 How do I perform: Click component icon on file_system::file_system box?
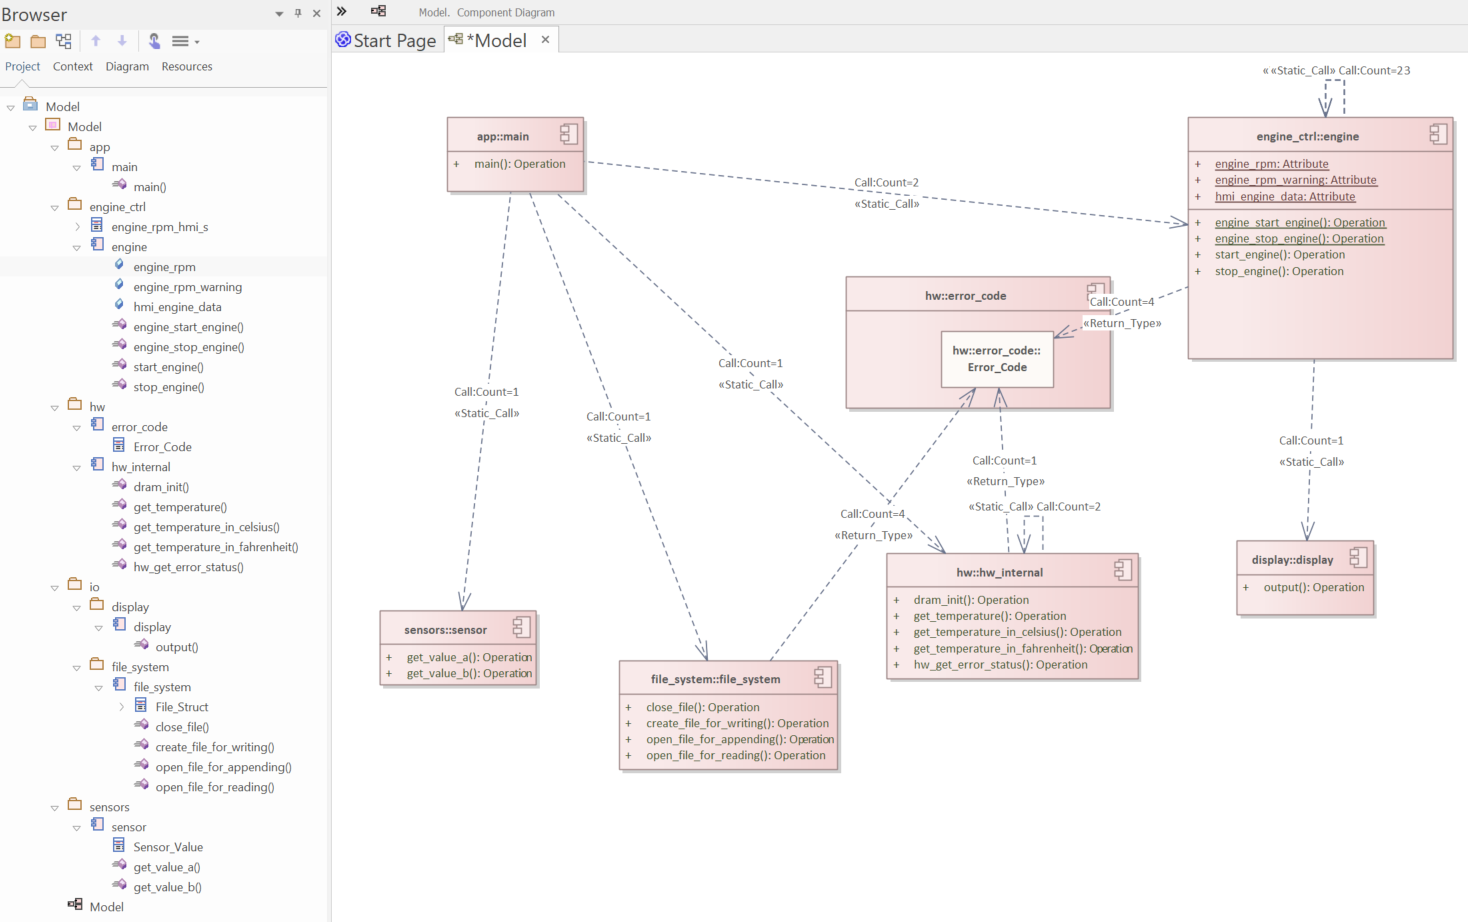(822, 677)
